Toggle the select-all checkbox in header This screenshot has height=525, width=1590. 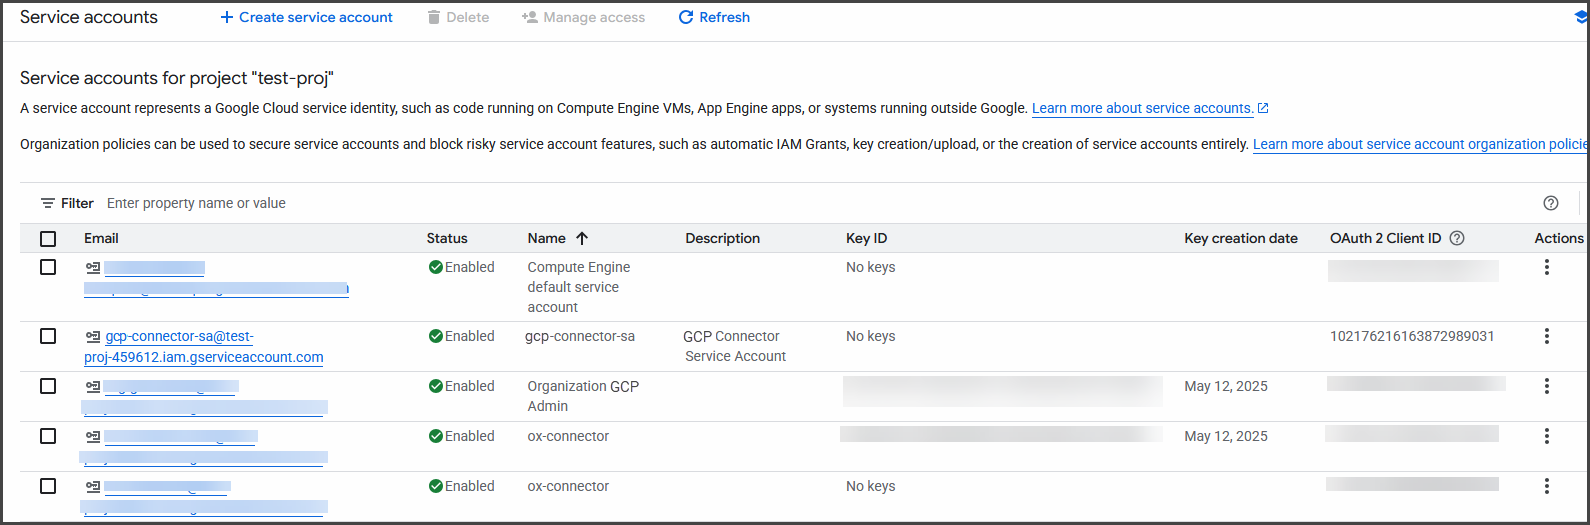coord(48,238)
